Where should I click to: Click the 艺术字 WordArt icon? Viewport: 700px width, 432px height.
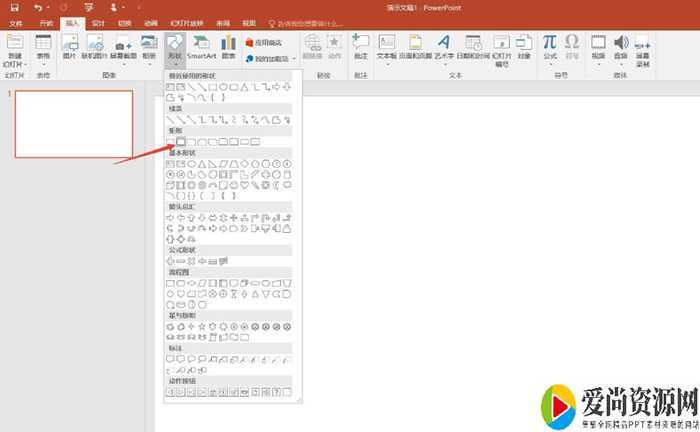(443, 48)
